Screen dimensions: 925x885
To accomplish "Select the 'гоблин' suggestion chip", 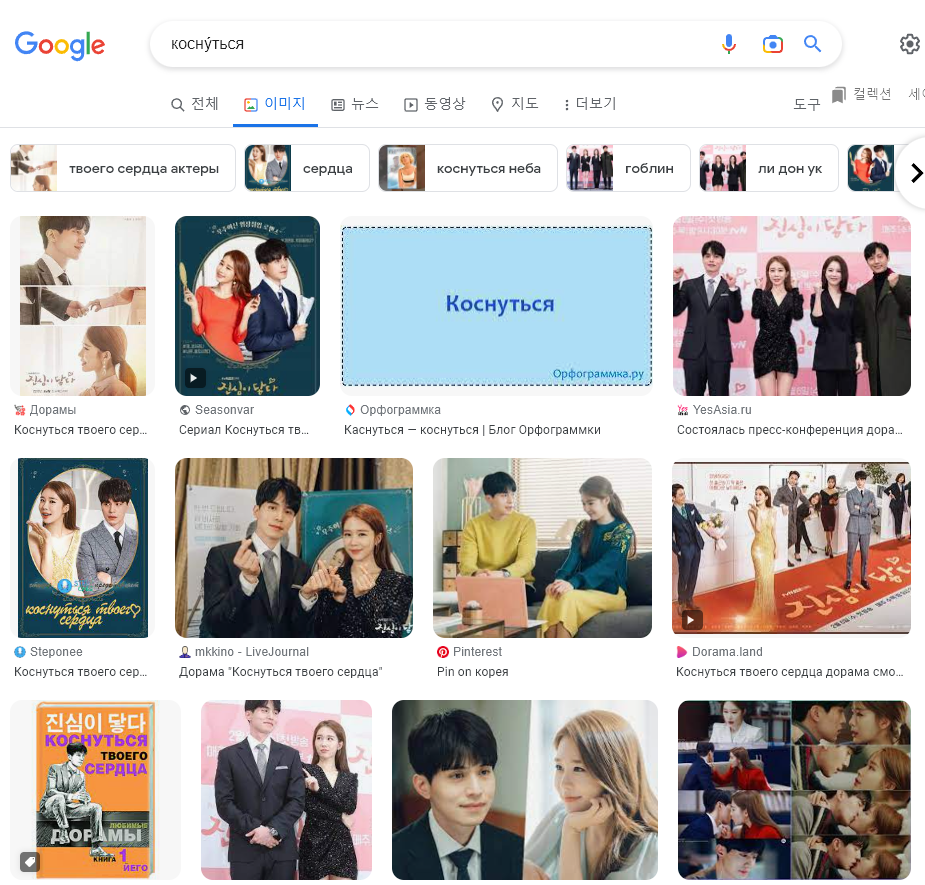I will click(628, 168).
